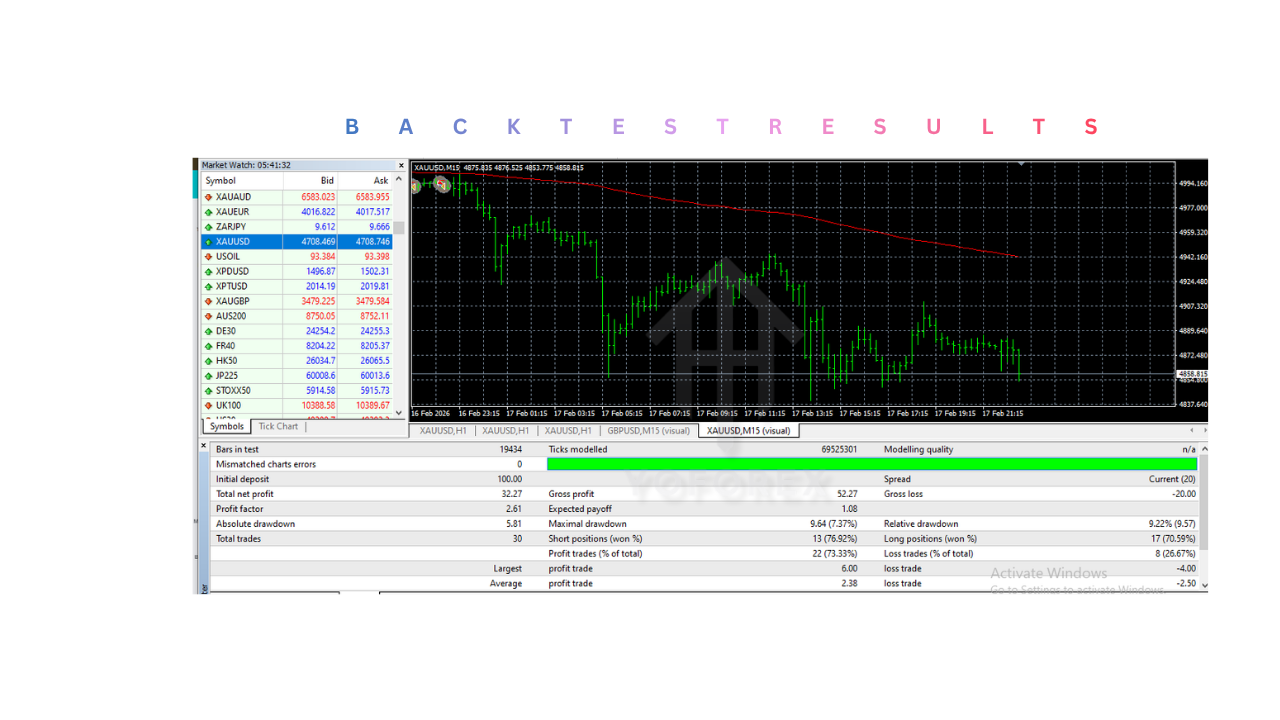Select the red arrow icon next to USOIL

tap(207, 256)
